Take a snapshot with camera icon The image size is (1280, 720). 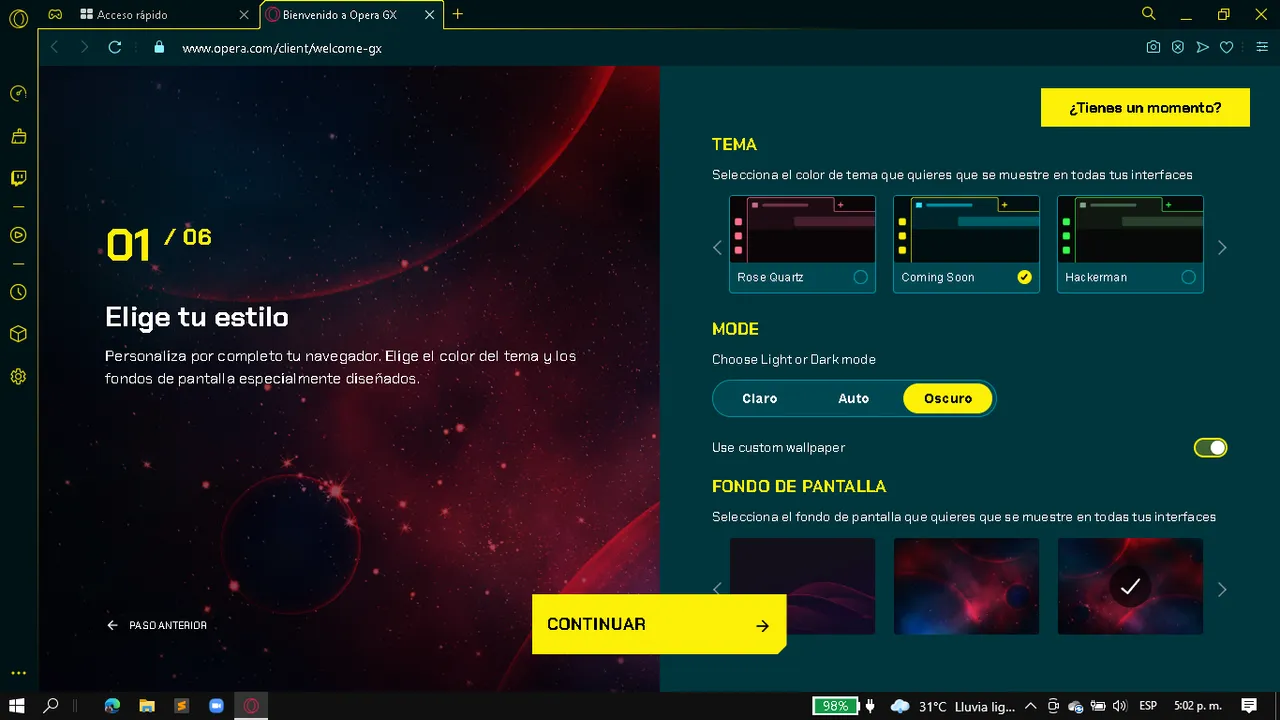[1153, 47]
